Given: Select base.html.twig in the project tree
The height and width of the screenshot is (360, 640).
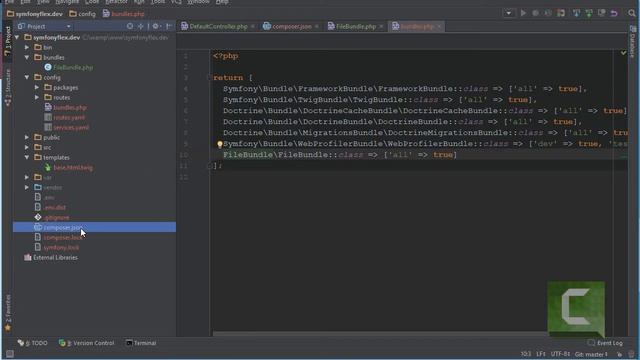Looking at the screenshot, I should [x=69, y=167].
